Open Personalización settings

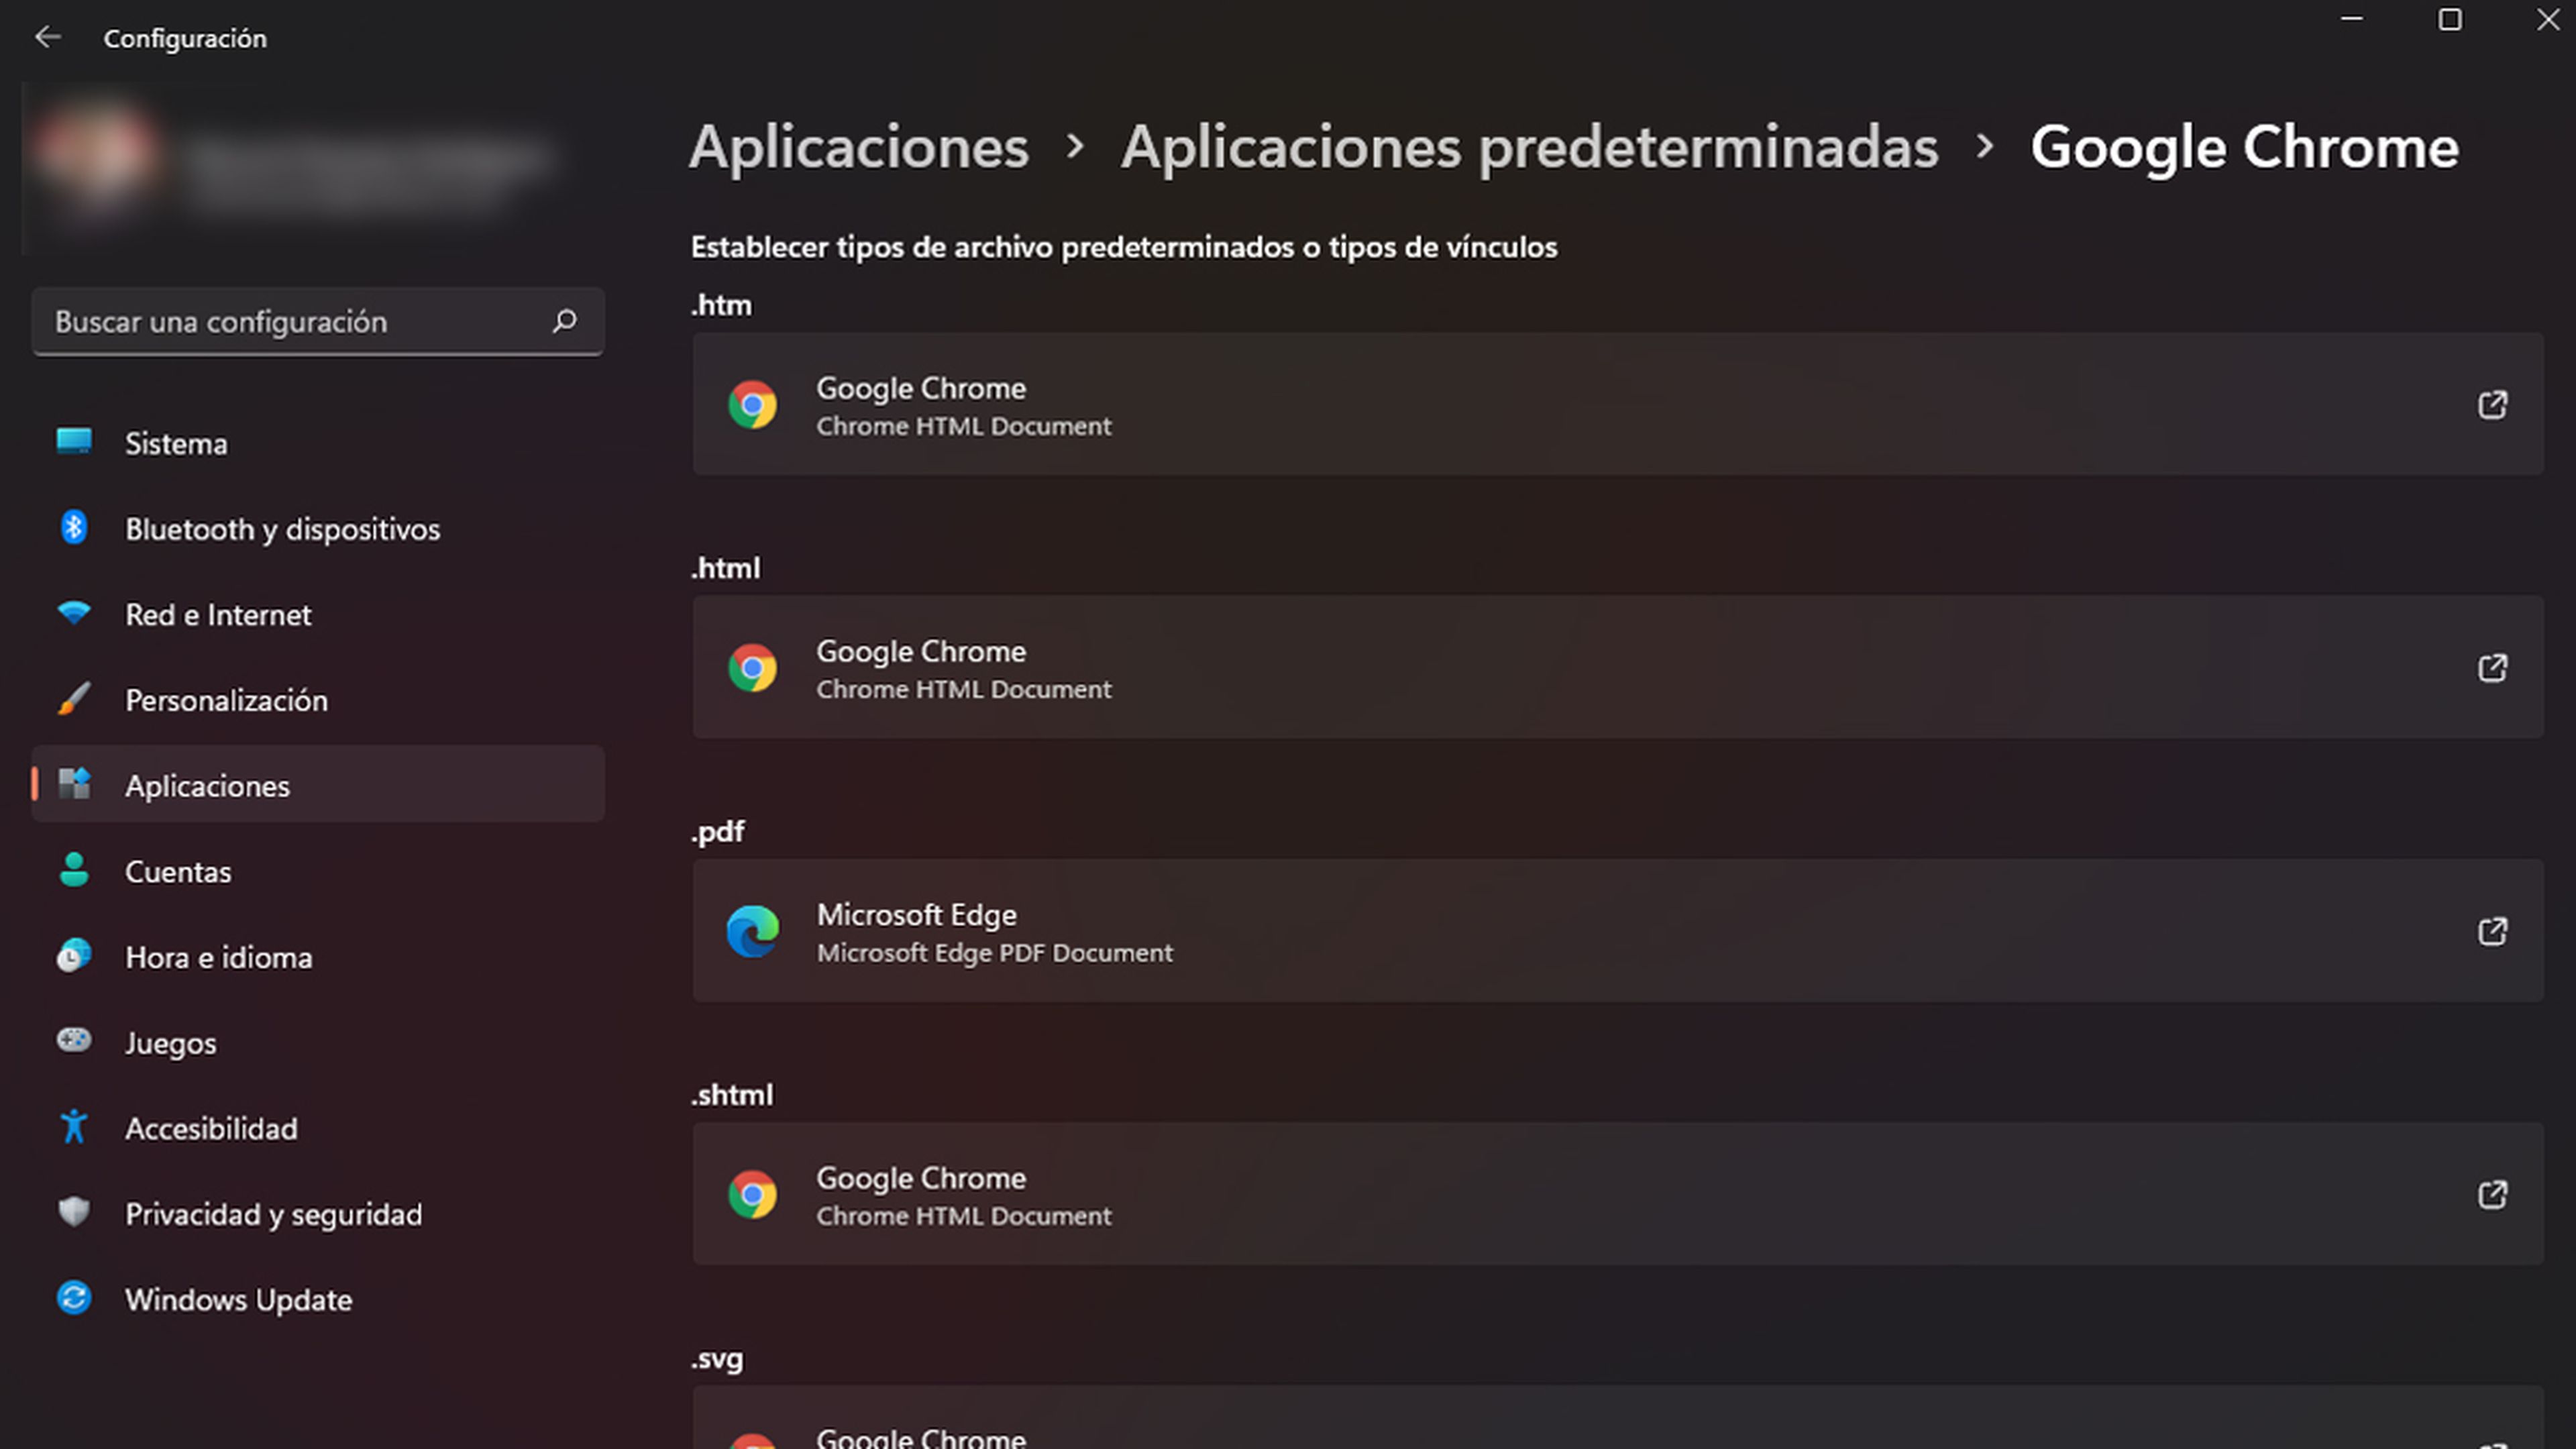click(318, 700)
